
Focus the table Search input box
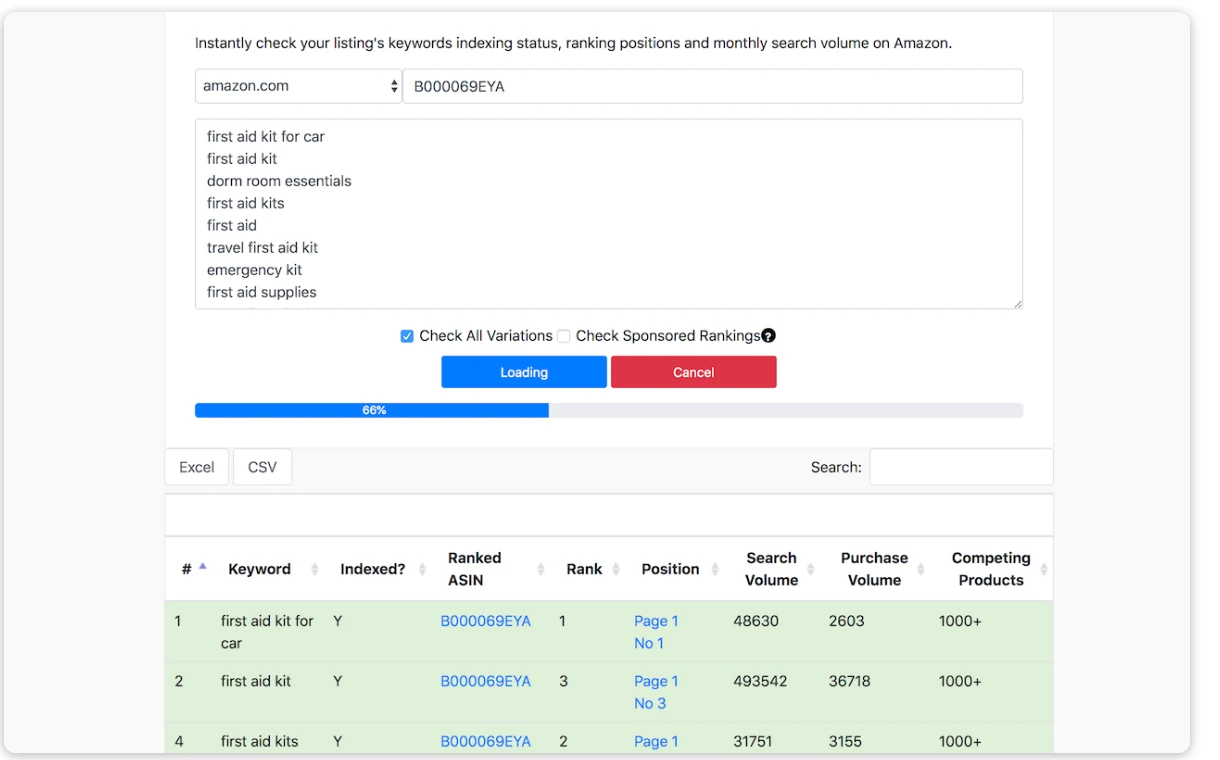point(961,467)
